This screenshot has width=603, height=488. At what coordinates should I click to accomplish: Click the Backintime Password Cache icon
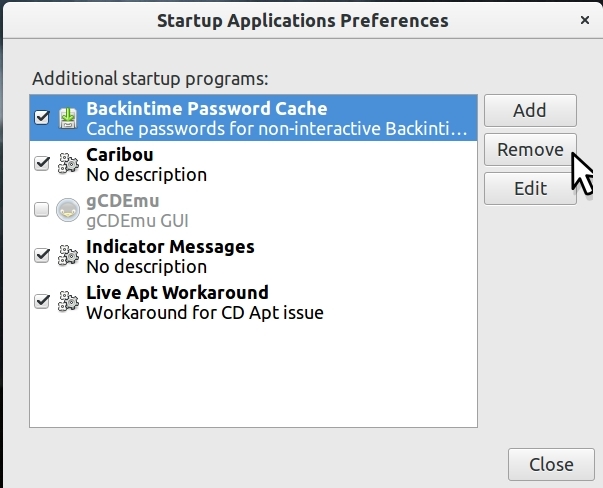[68, 118]
